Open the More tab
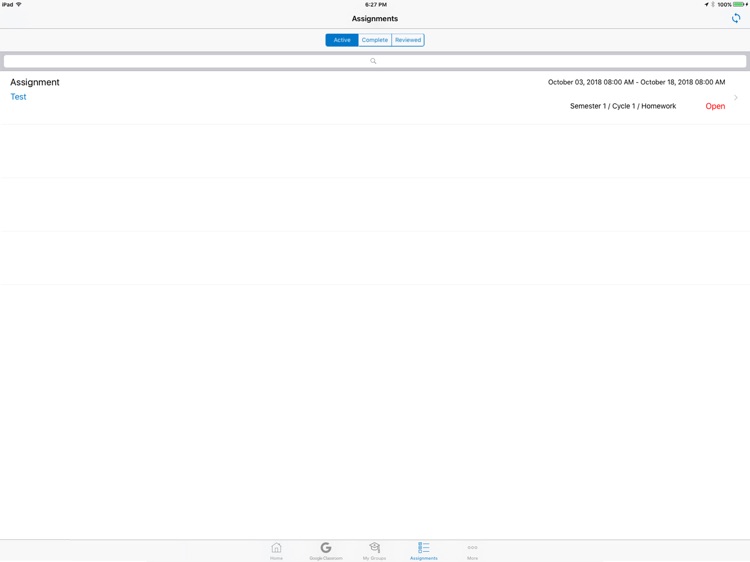Viewport: 750px width, 562px height. (x=473, y=551)
